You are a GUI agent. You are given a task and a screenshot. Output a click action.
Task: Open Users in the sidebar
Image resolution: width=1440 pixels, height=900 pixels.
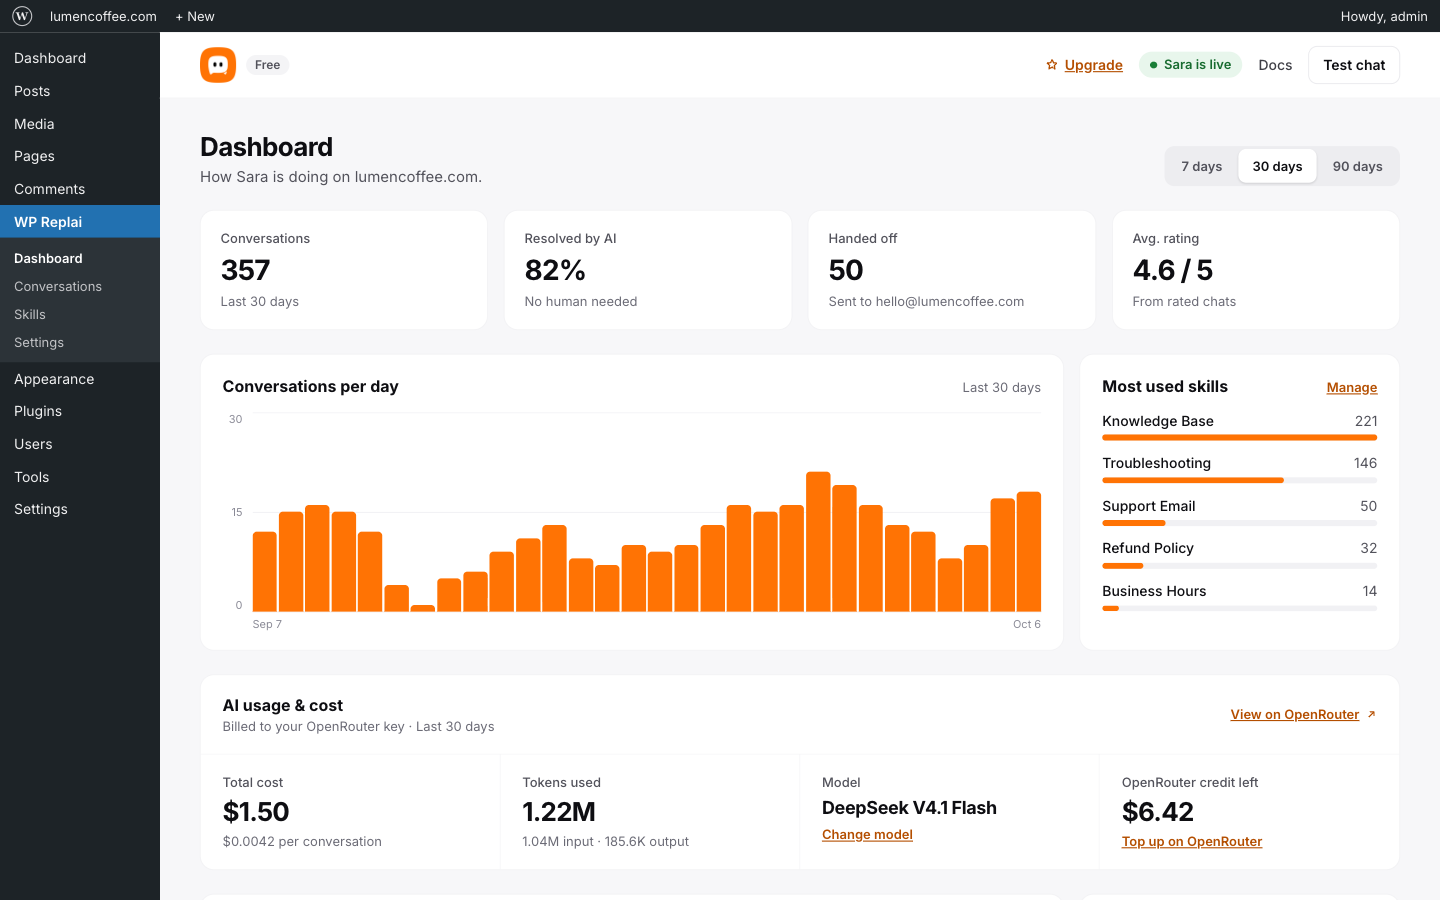(x=80, y=444)
